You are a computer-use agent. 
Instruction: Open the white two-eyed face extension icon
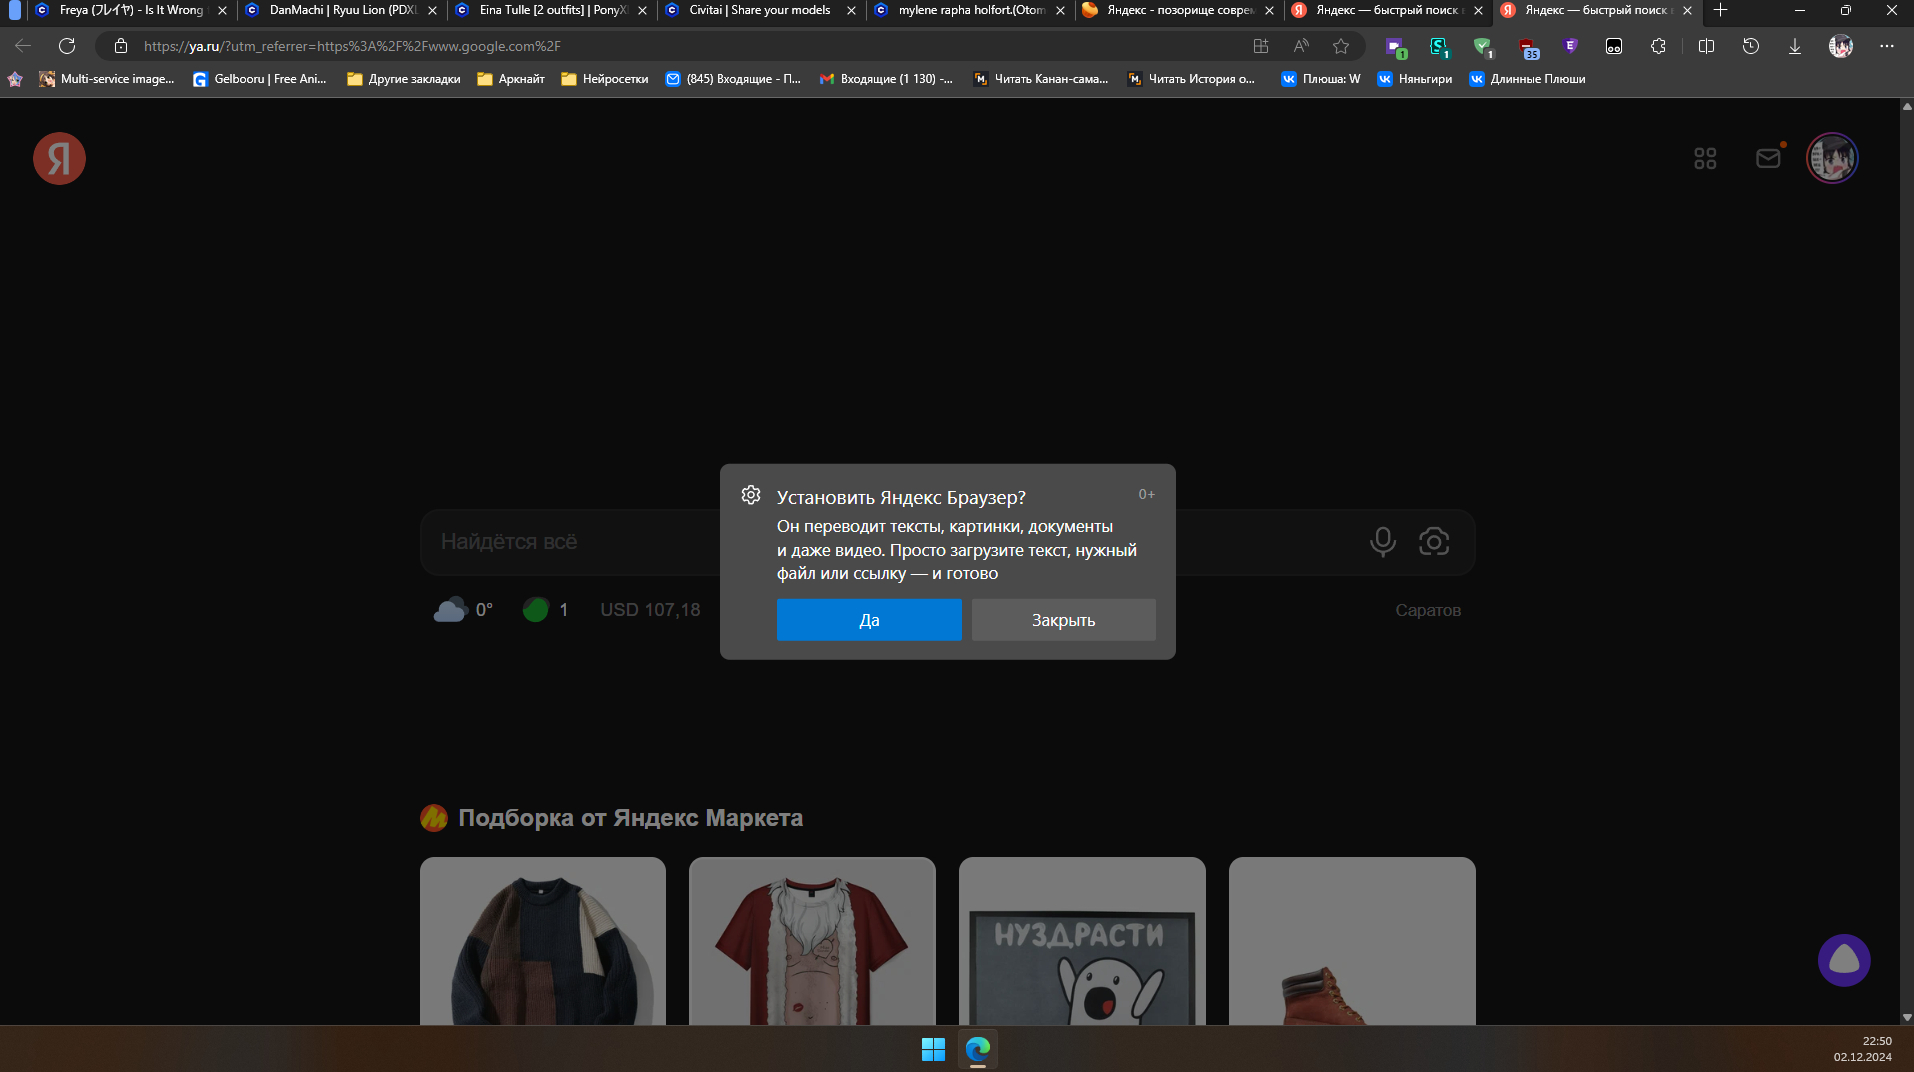pos(1614,46)
